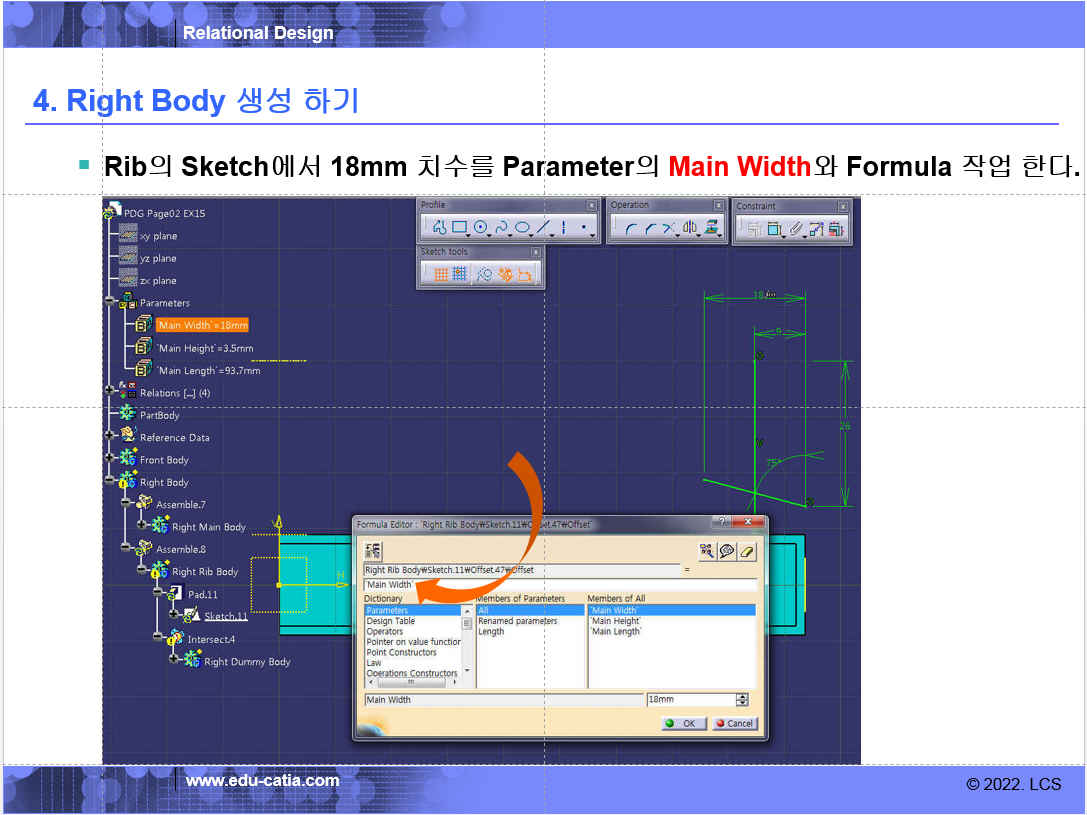
Task: Expand the Front Body tree node
Action: click(110, 460)
